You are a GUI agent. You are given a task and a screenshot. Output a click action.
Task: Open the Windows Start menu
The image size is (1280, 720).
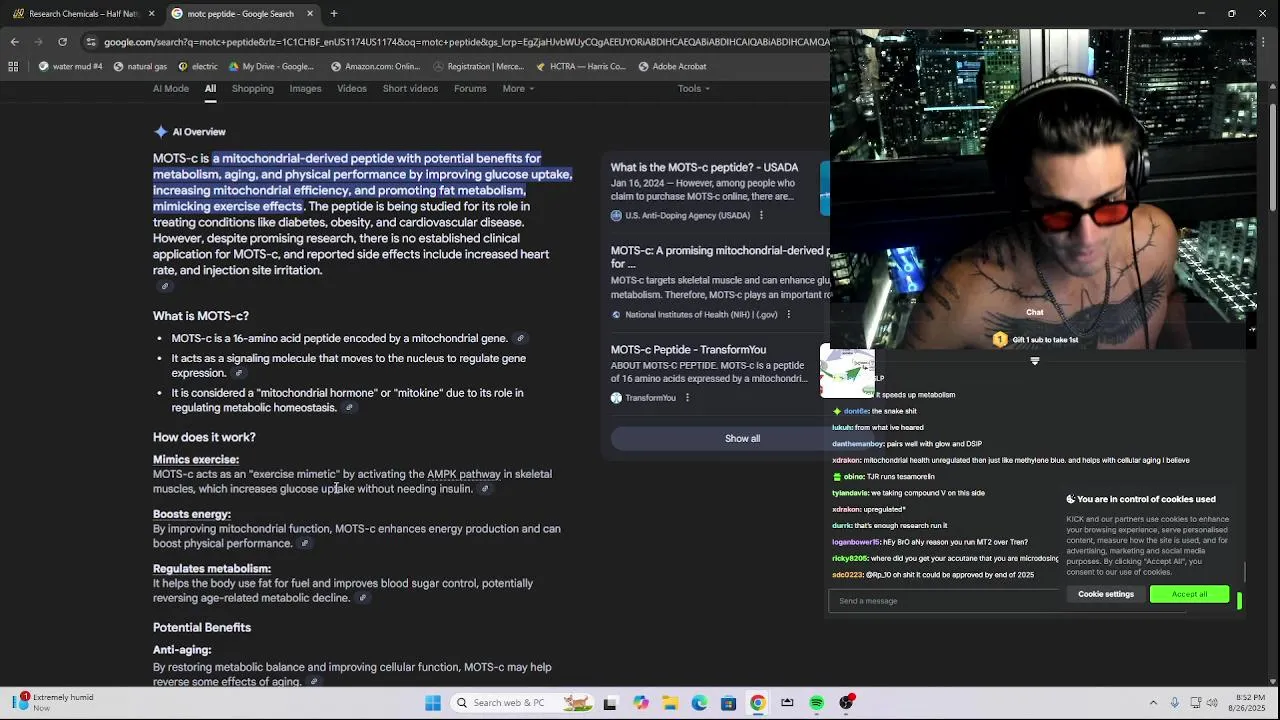[x=433, y=703]
